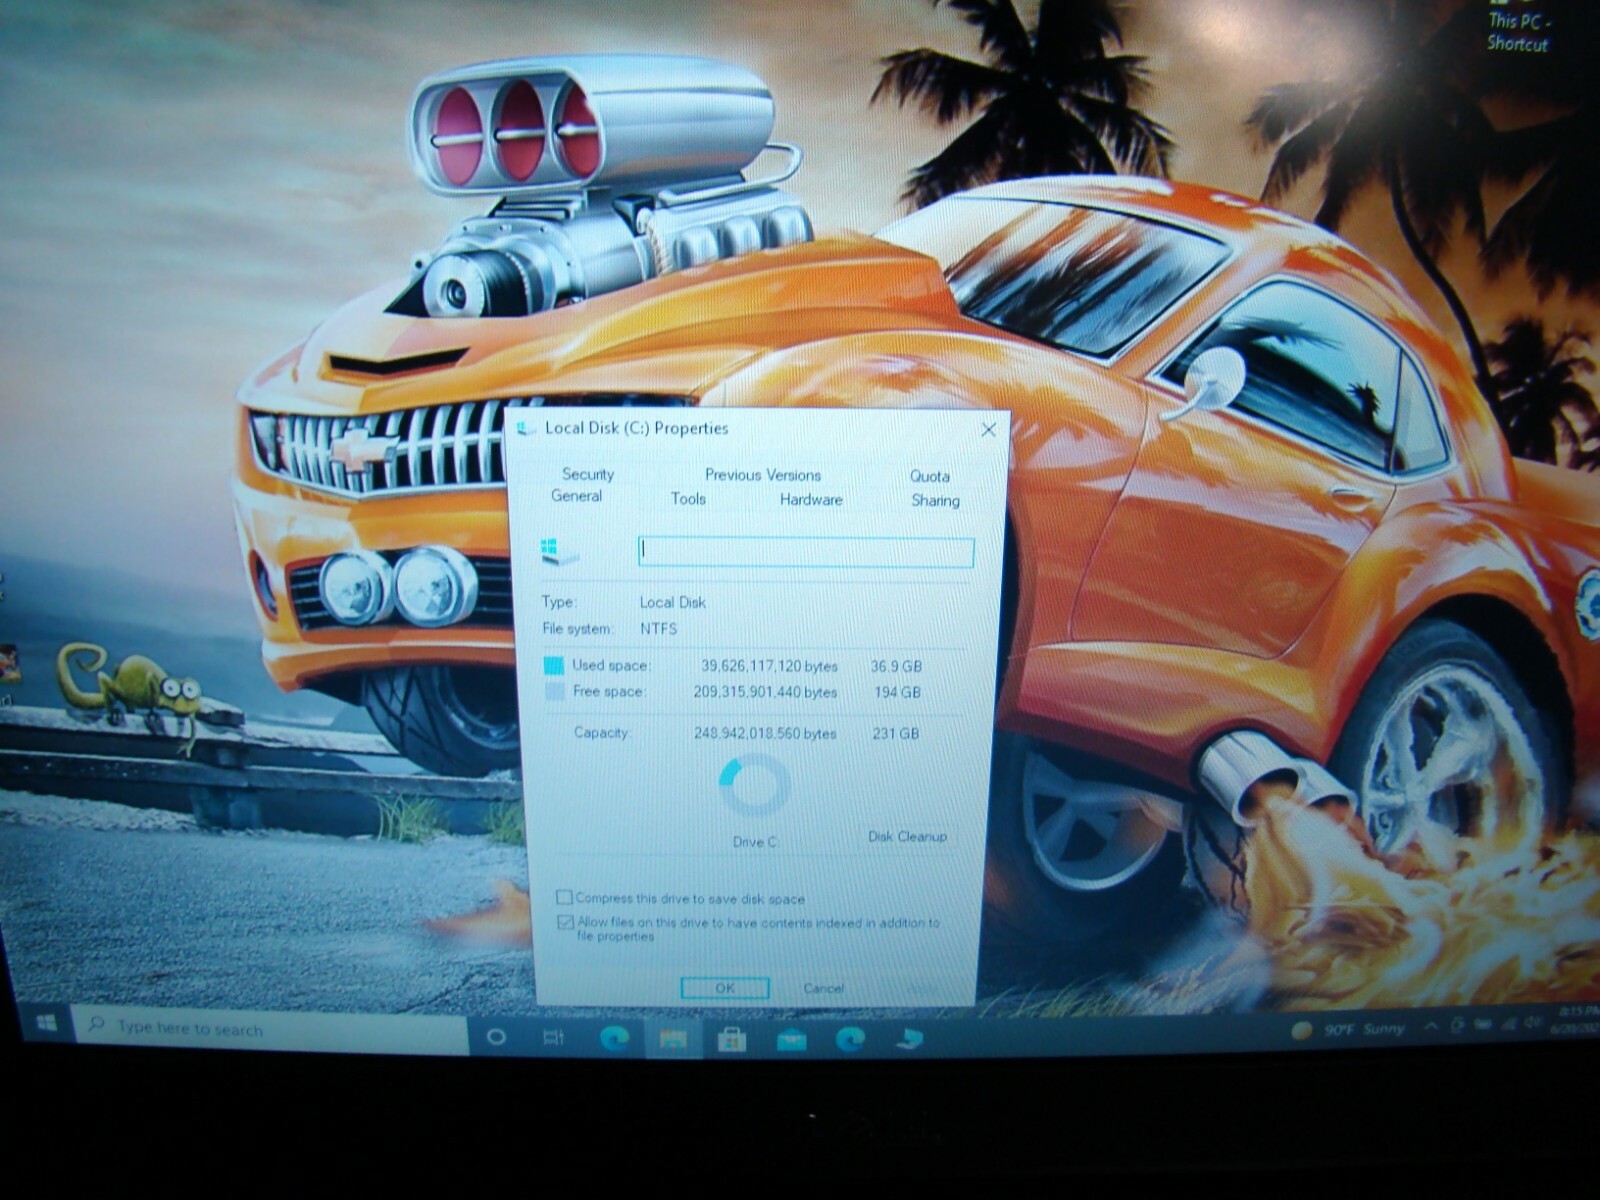The width and height of the screenshot is (1600, 1200).
Task: Click the blue Used space color swatch
Action: point(553,666)
